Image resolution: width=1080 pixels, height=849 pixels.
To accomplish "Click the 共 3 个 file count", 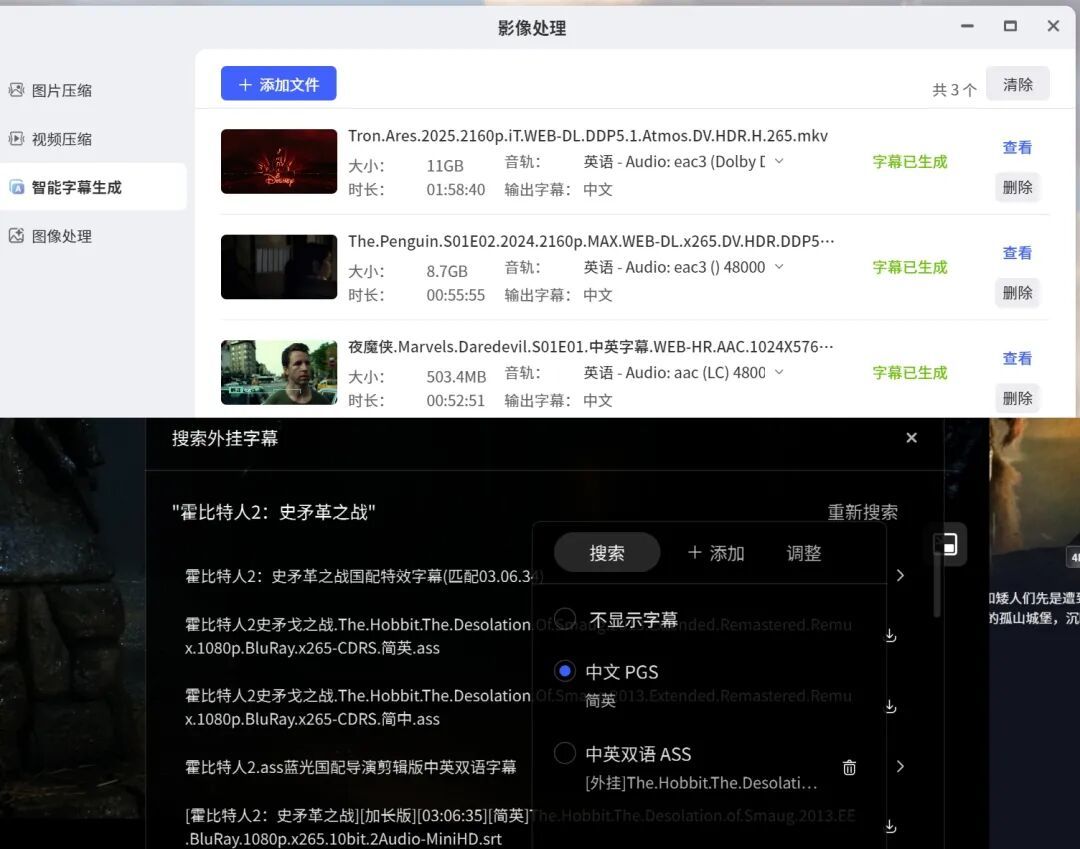I will click(x=954, y=90).
